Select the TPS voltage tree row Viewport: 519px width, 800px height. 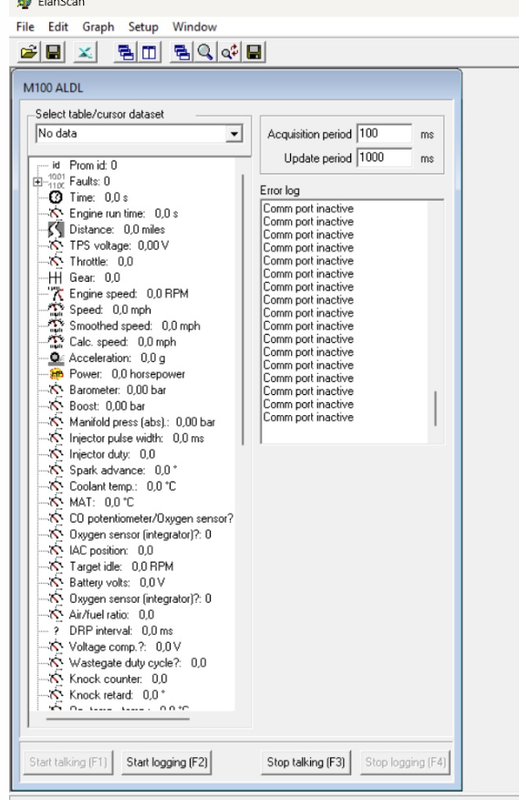tap(118, 245)
